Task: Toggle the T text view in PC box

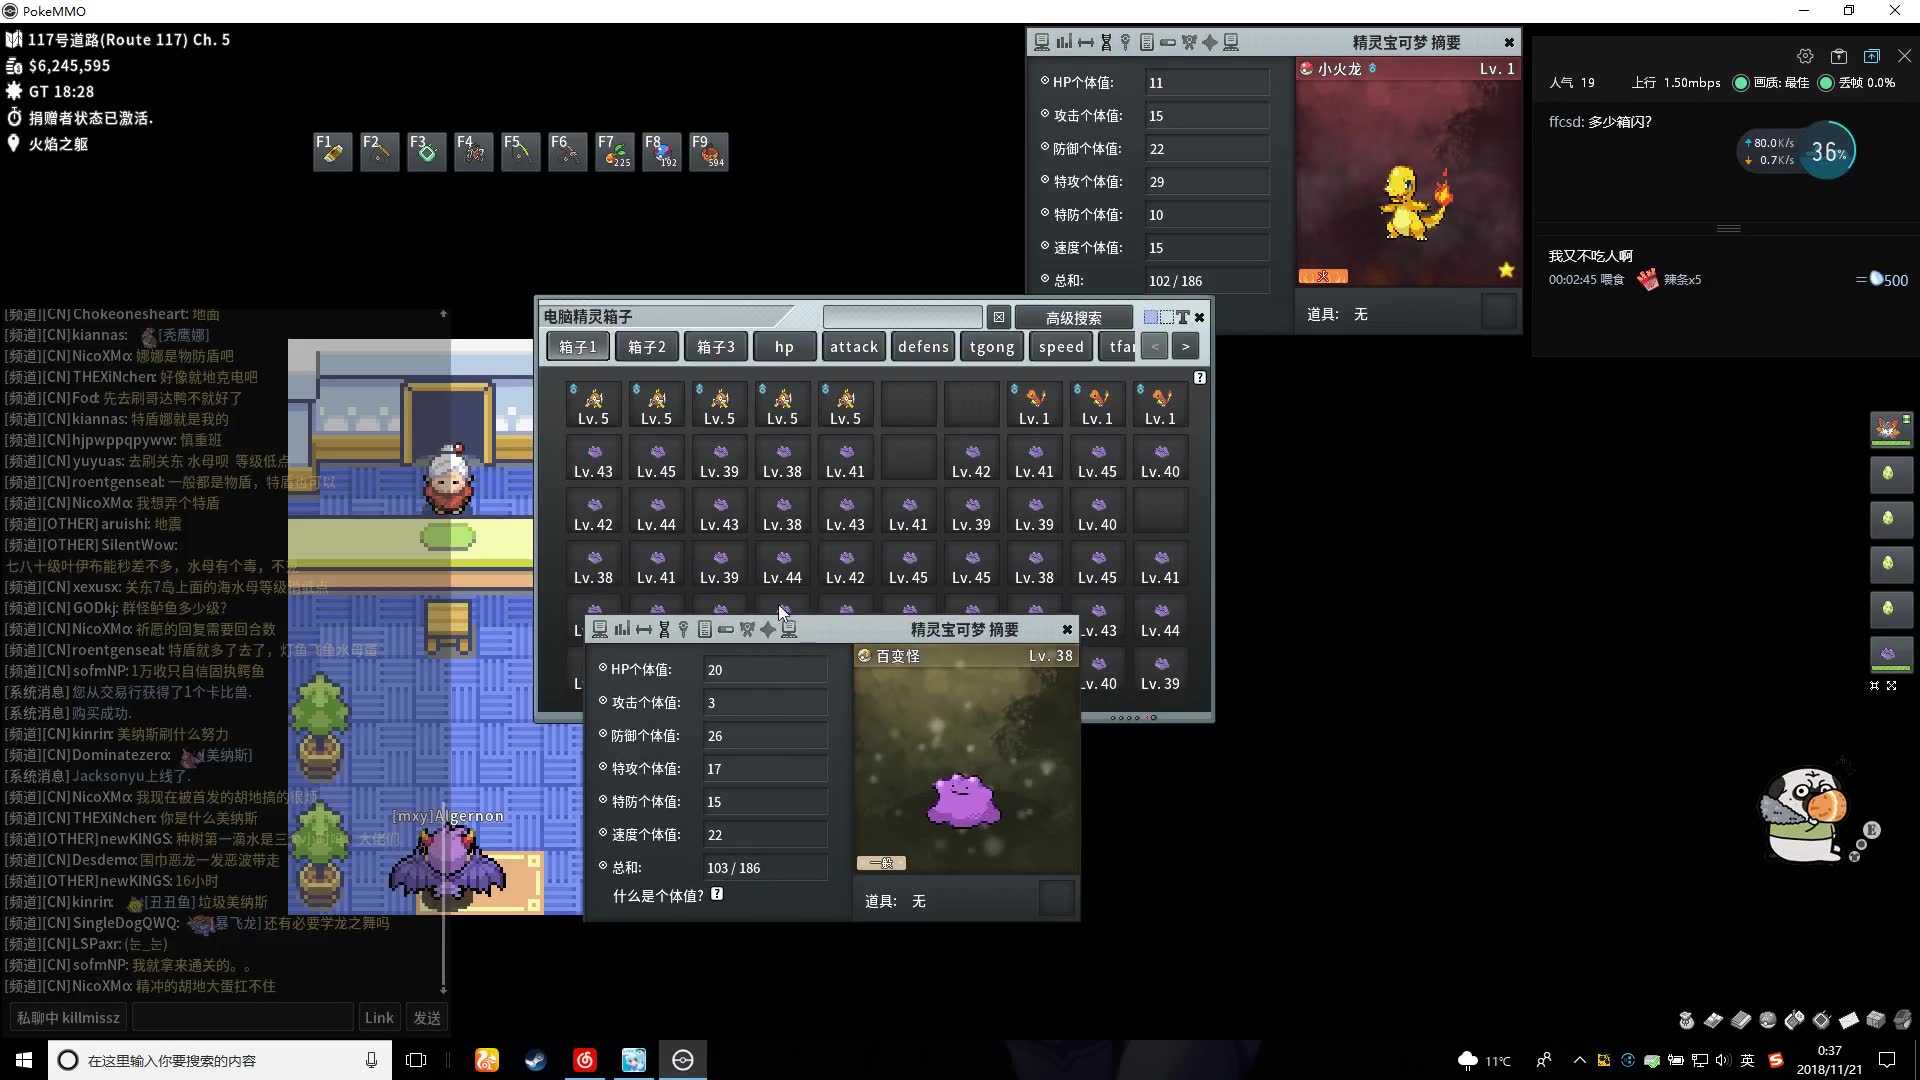Action: click(x=1183, y=317)
